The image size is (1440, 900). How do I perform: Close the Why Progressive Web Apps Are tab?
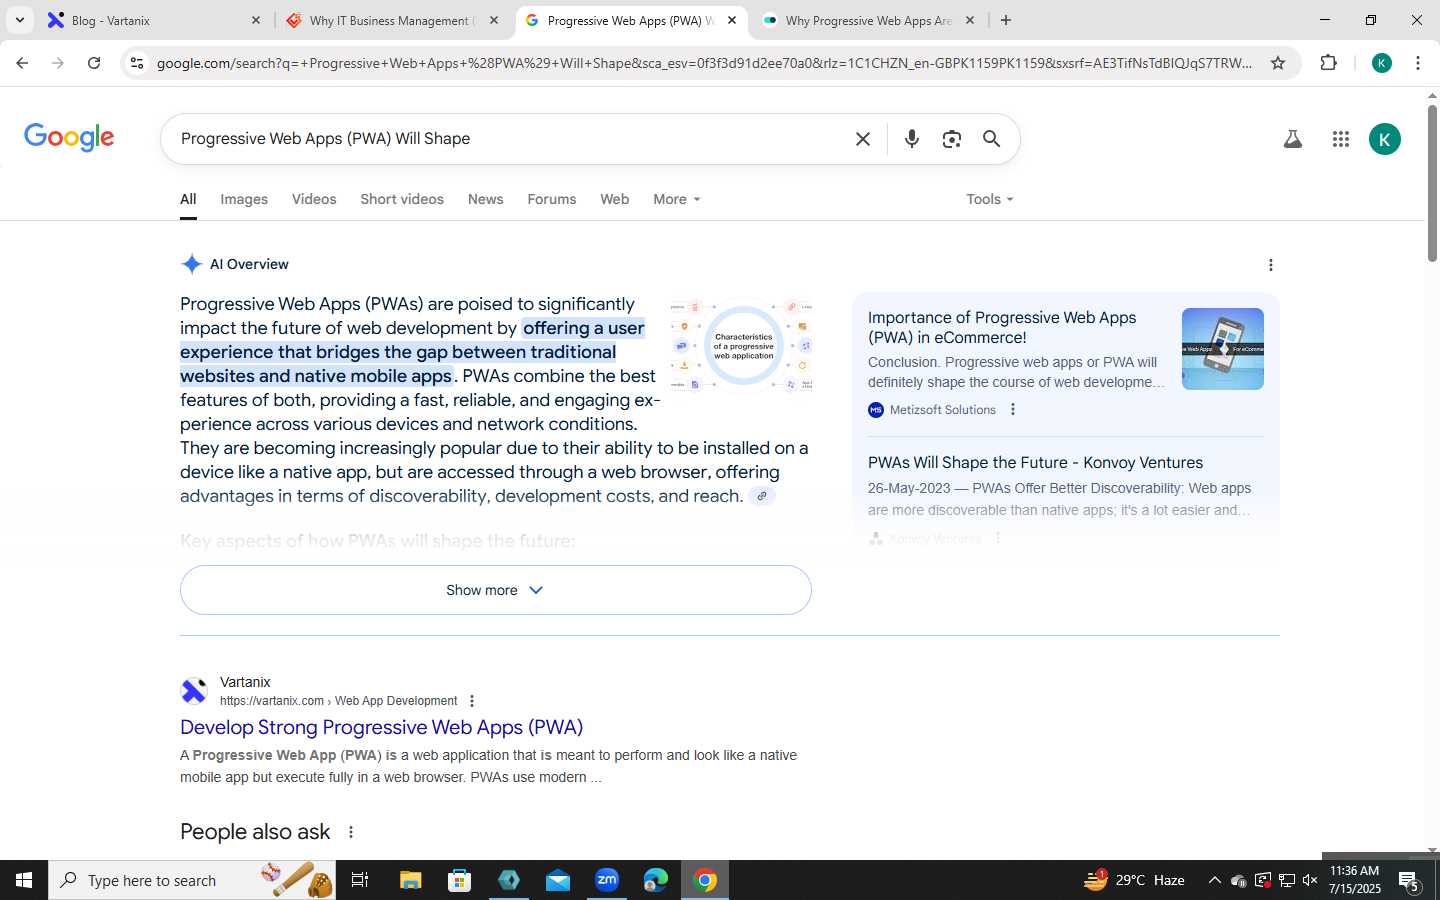[x=969, y=20]
